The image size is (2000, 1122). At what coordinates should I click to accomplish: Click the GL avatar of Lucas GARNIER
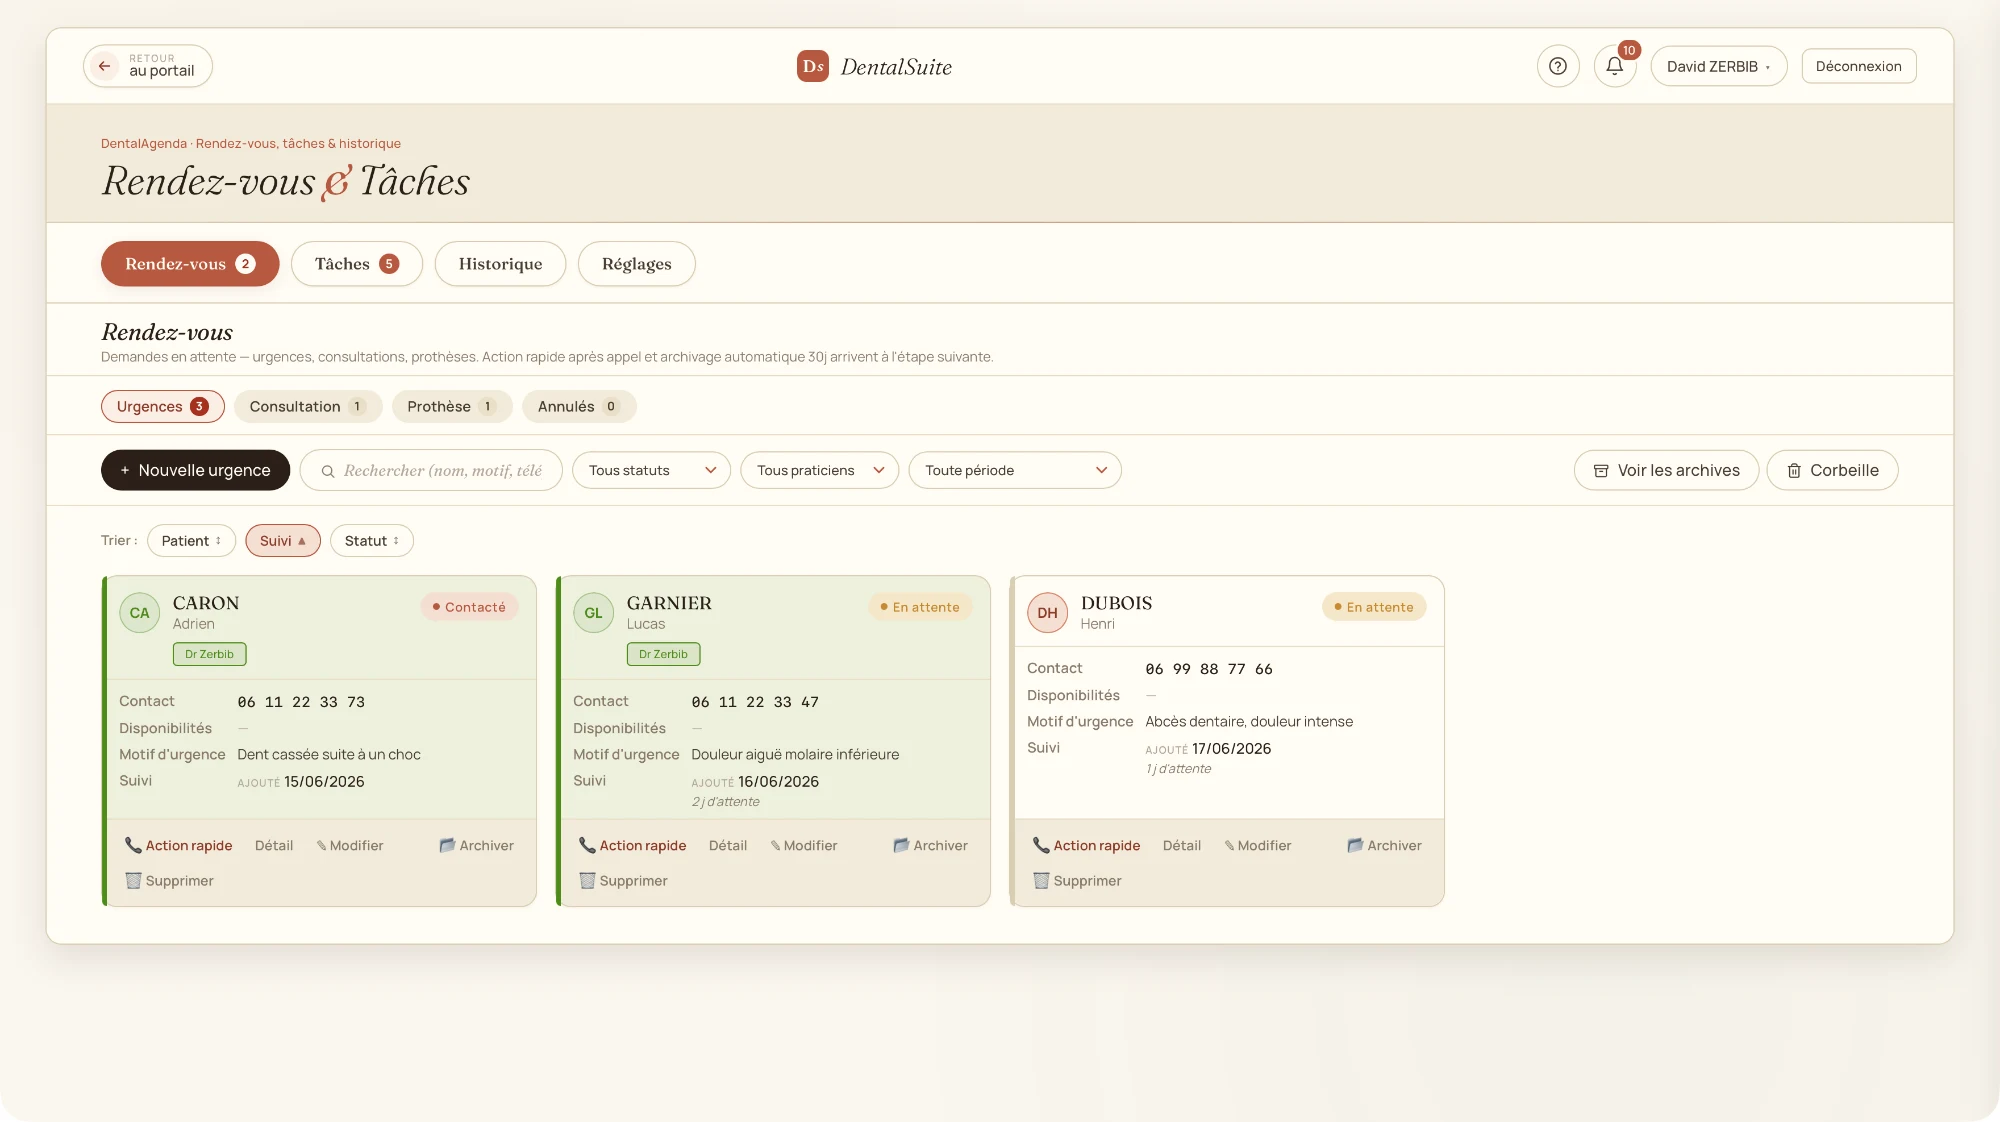click(593, 613)
